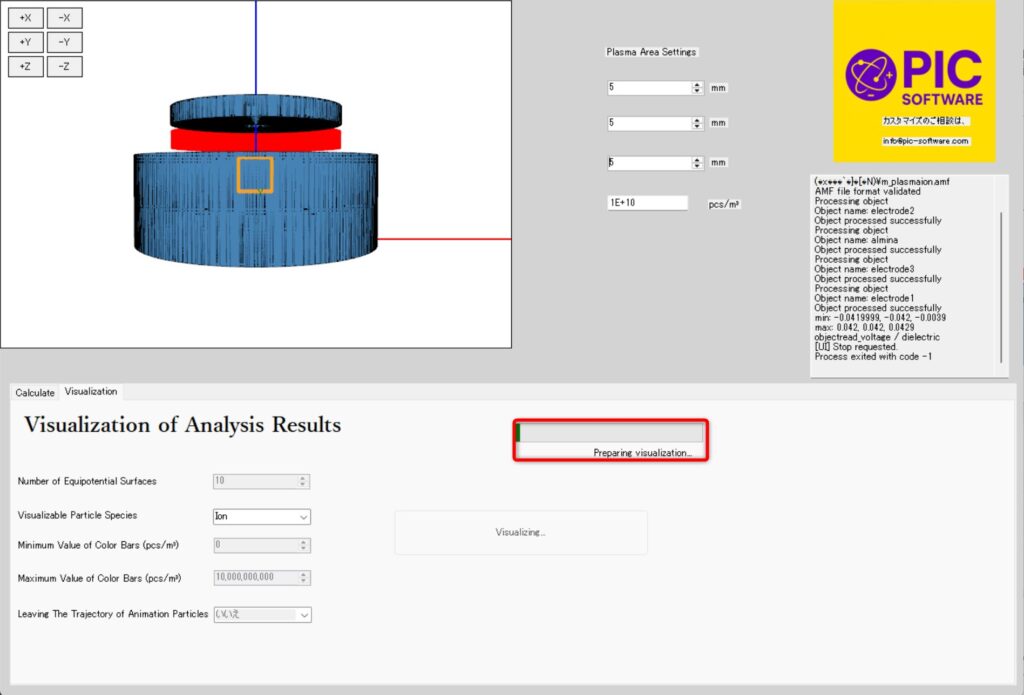Click the first plasma area mm stepper
The height and width of the screenshot is (695, 1024).
click(697, 88)
